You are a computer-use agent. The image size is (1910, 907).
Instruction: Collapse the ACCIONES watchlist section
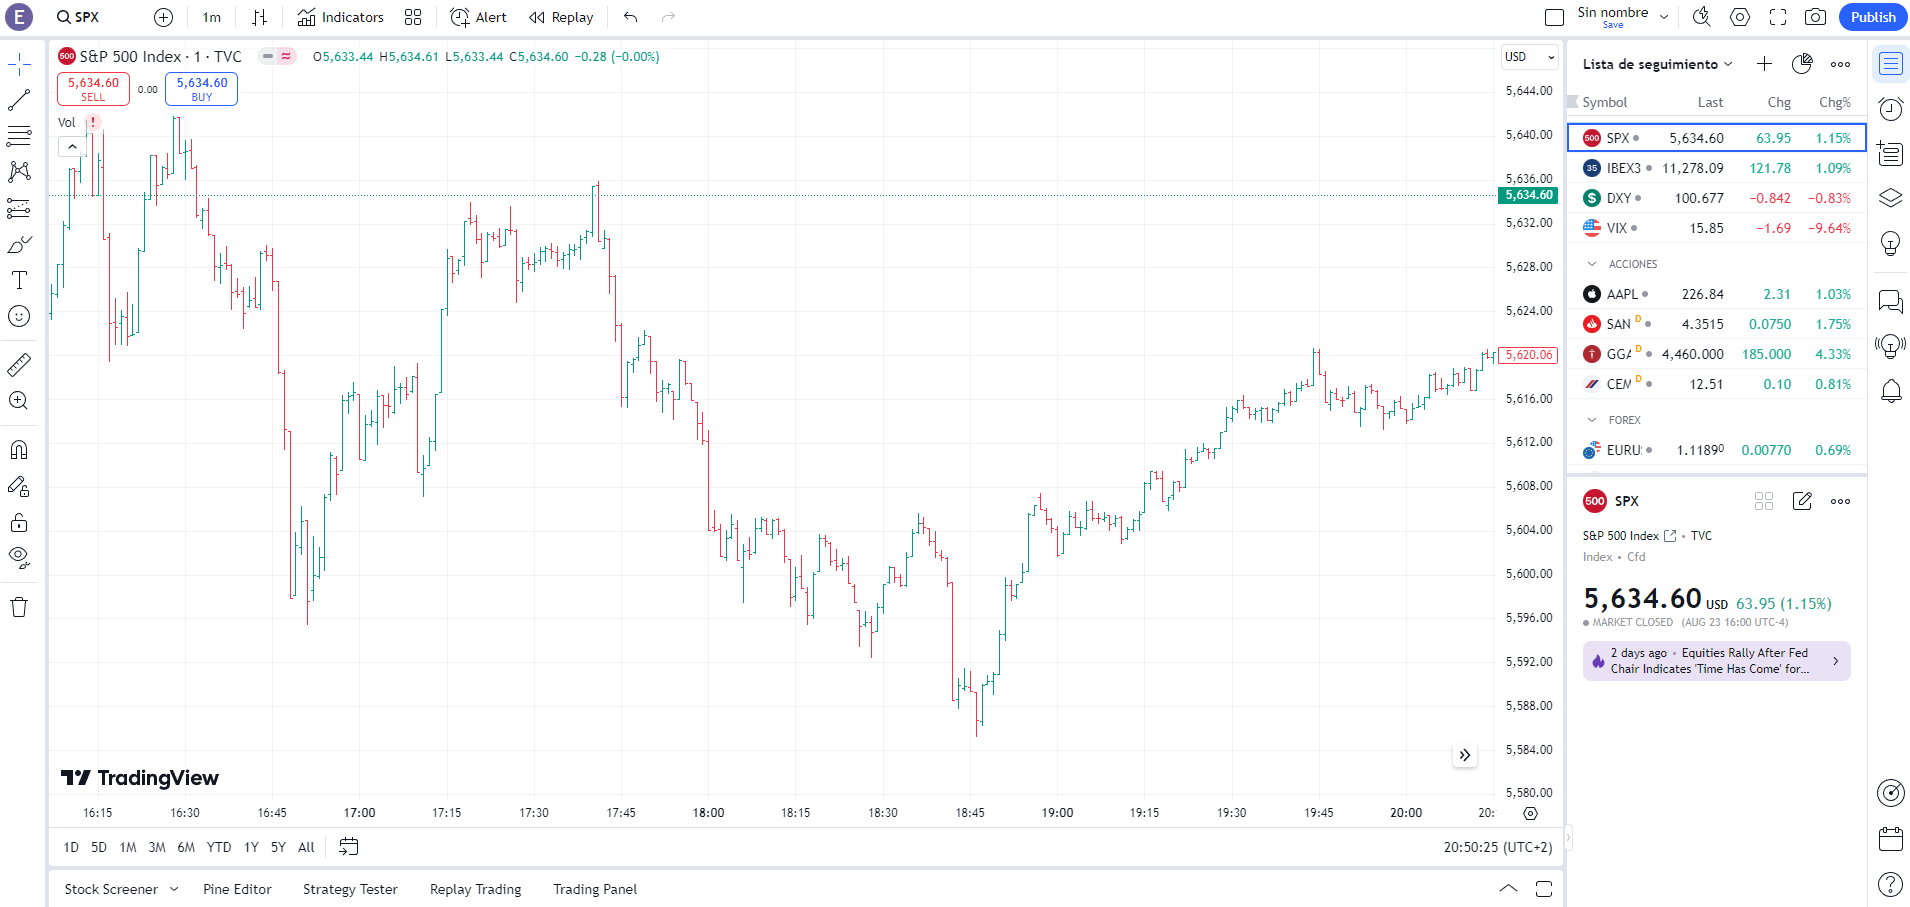(x=1592, y=264)
